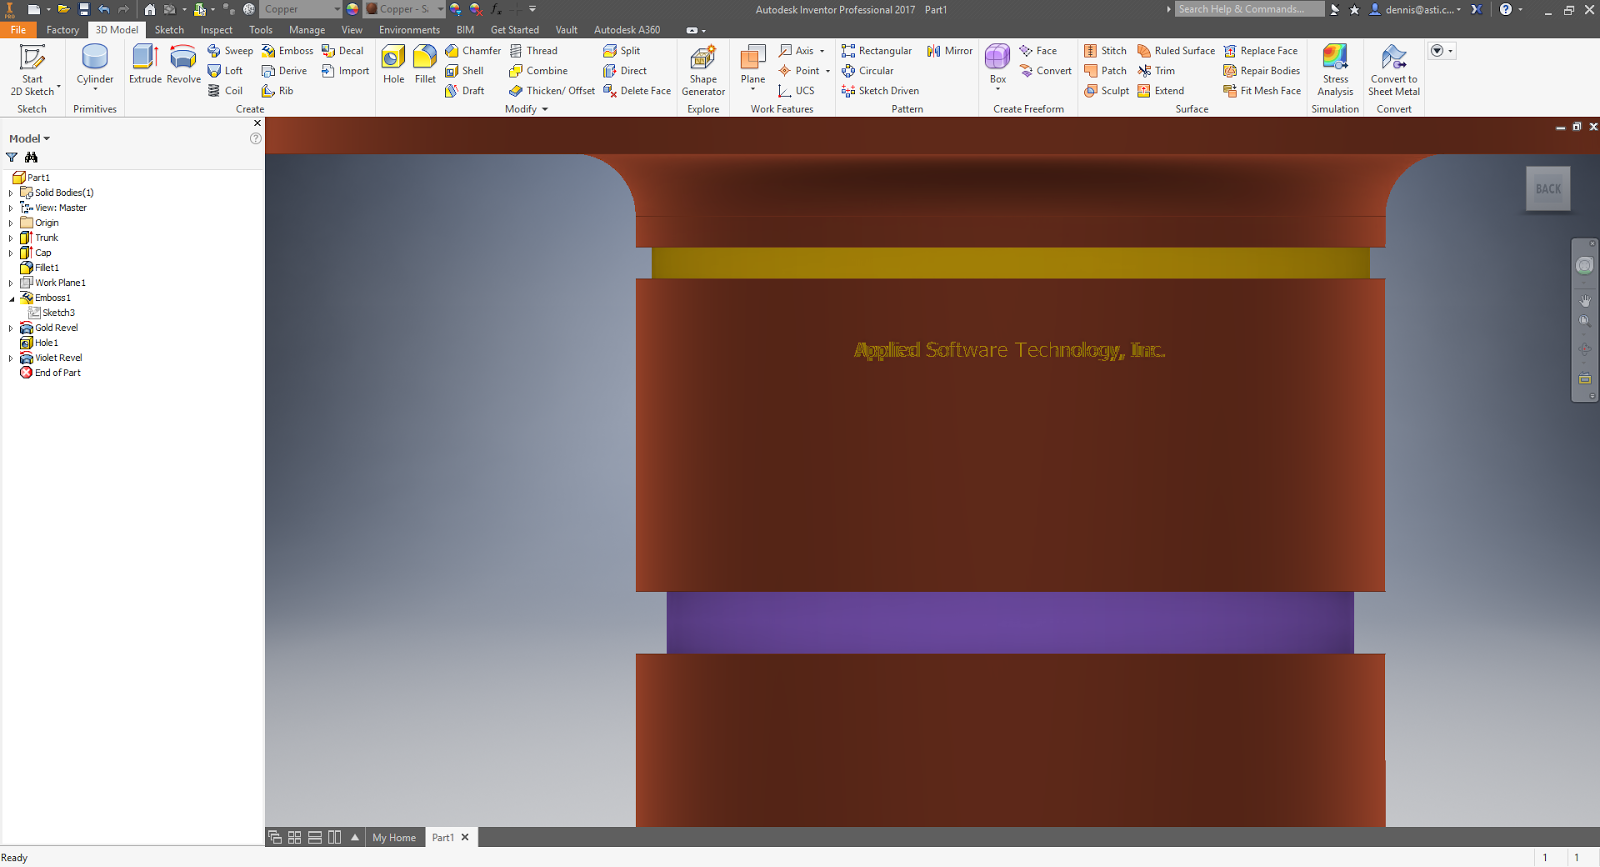
Task: Open Shape Generator
Action: [x=703, y=70]
